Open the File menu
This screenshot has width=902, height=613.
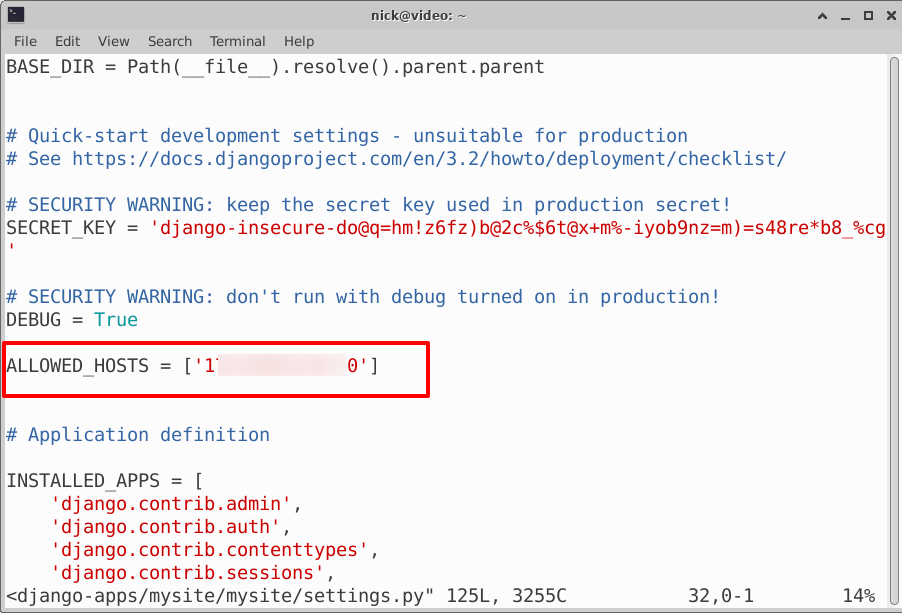[25, 41]
